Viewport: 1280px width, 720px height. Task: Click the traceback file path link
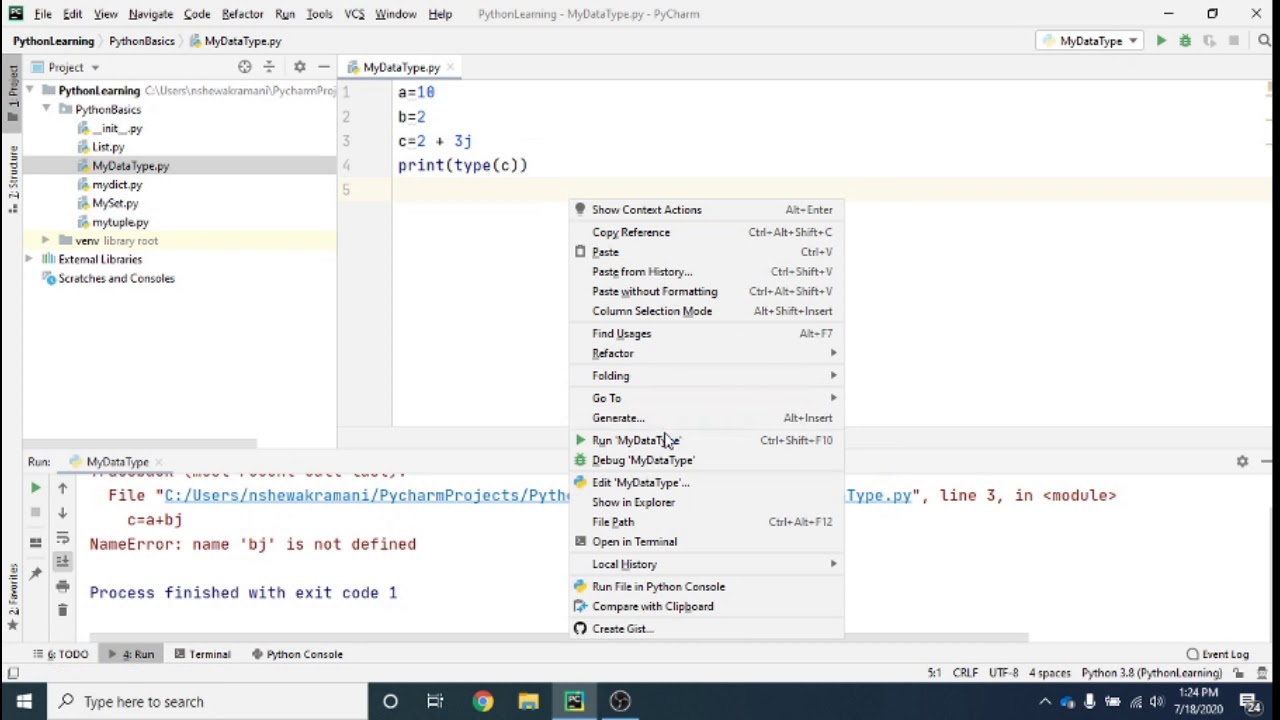pos(539,495)
